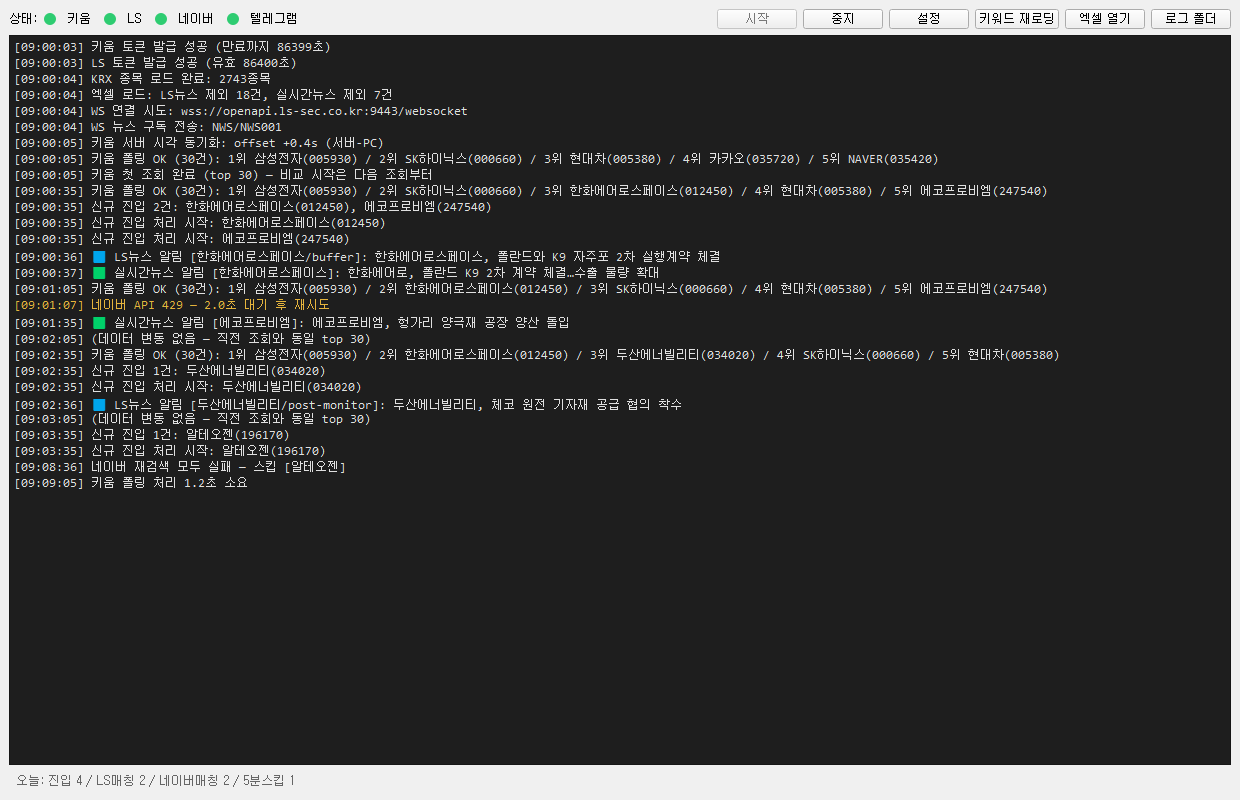Image resolution: width=1240 pixels, height=800 pixels.
Task: Click the blue square icon on the 09:00:36 LS뉴스 line
Action: [99, 257]
